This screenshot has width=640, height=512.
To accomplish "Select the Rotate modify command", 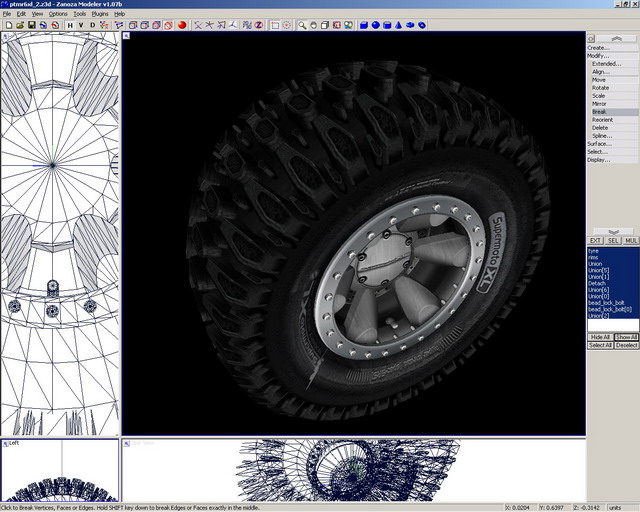I will (x=600, y=87).
